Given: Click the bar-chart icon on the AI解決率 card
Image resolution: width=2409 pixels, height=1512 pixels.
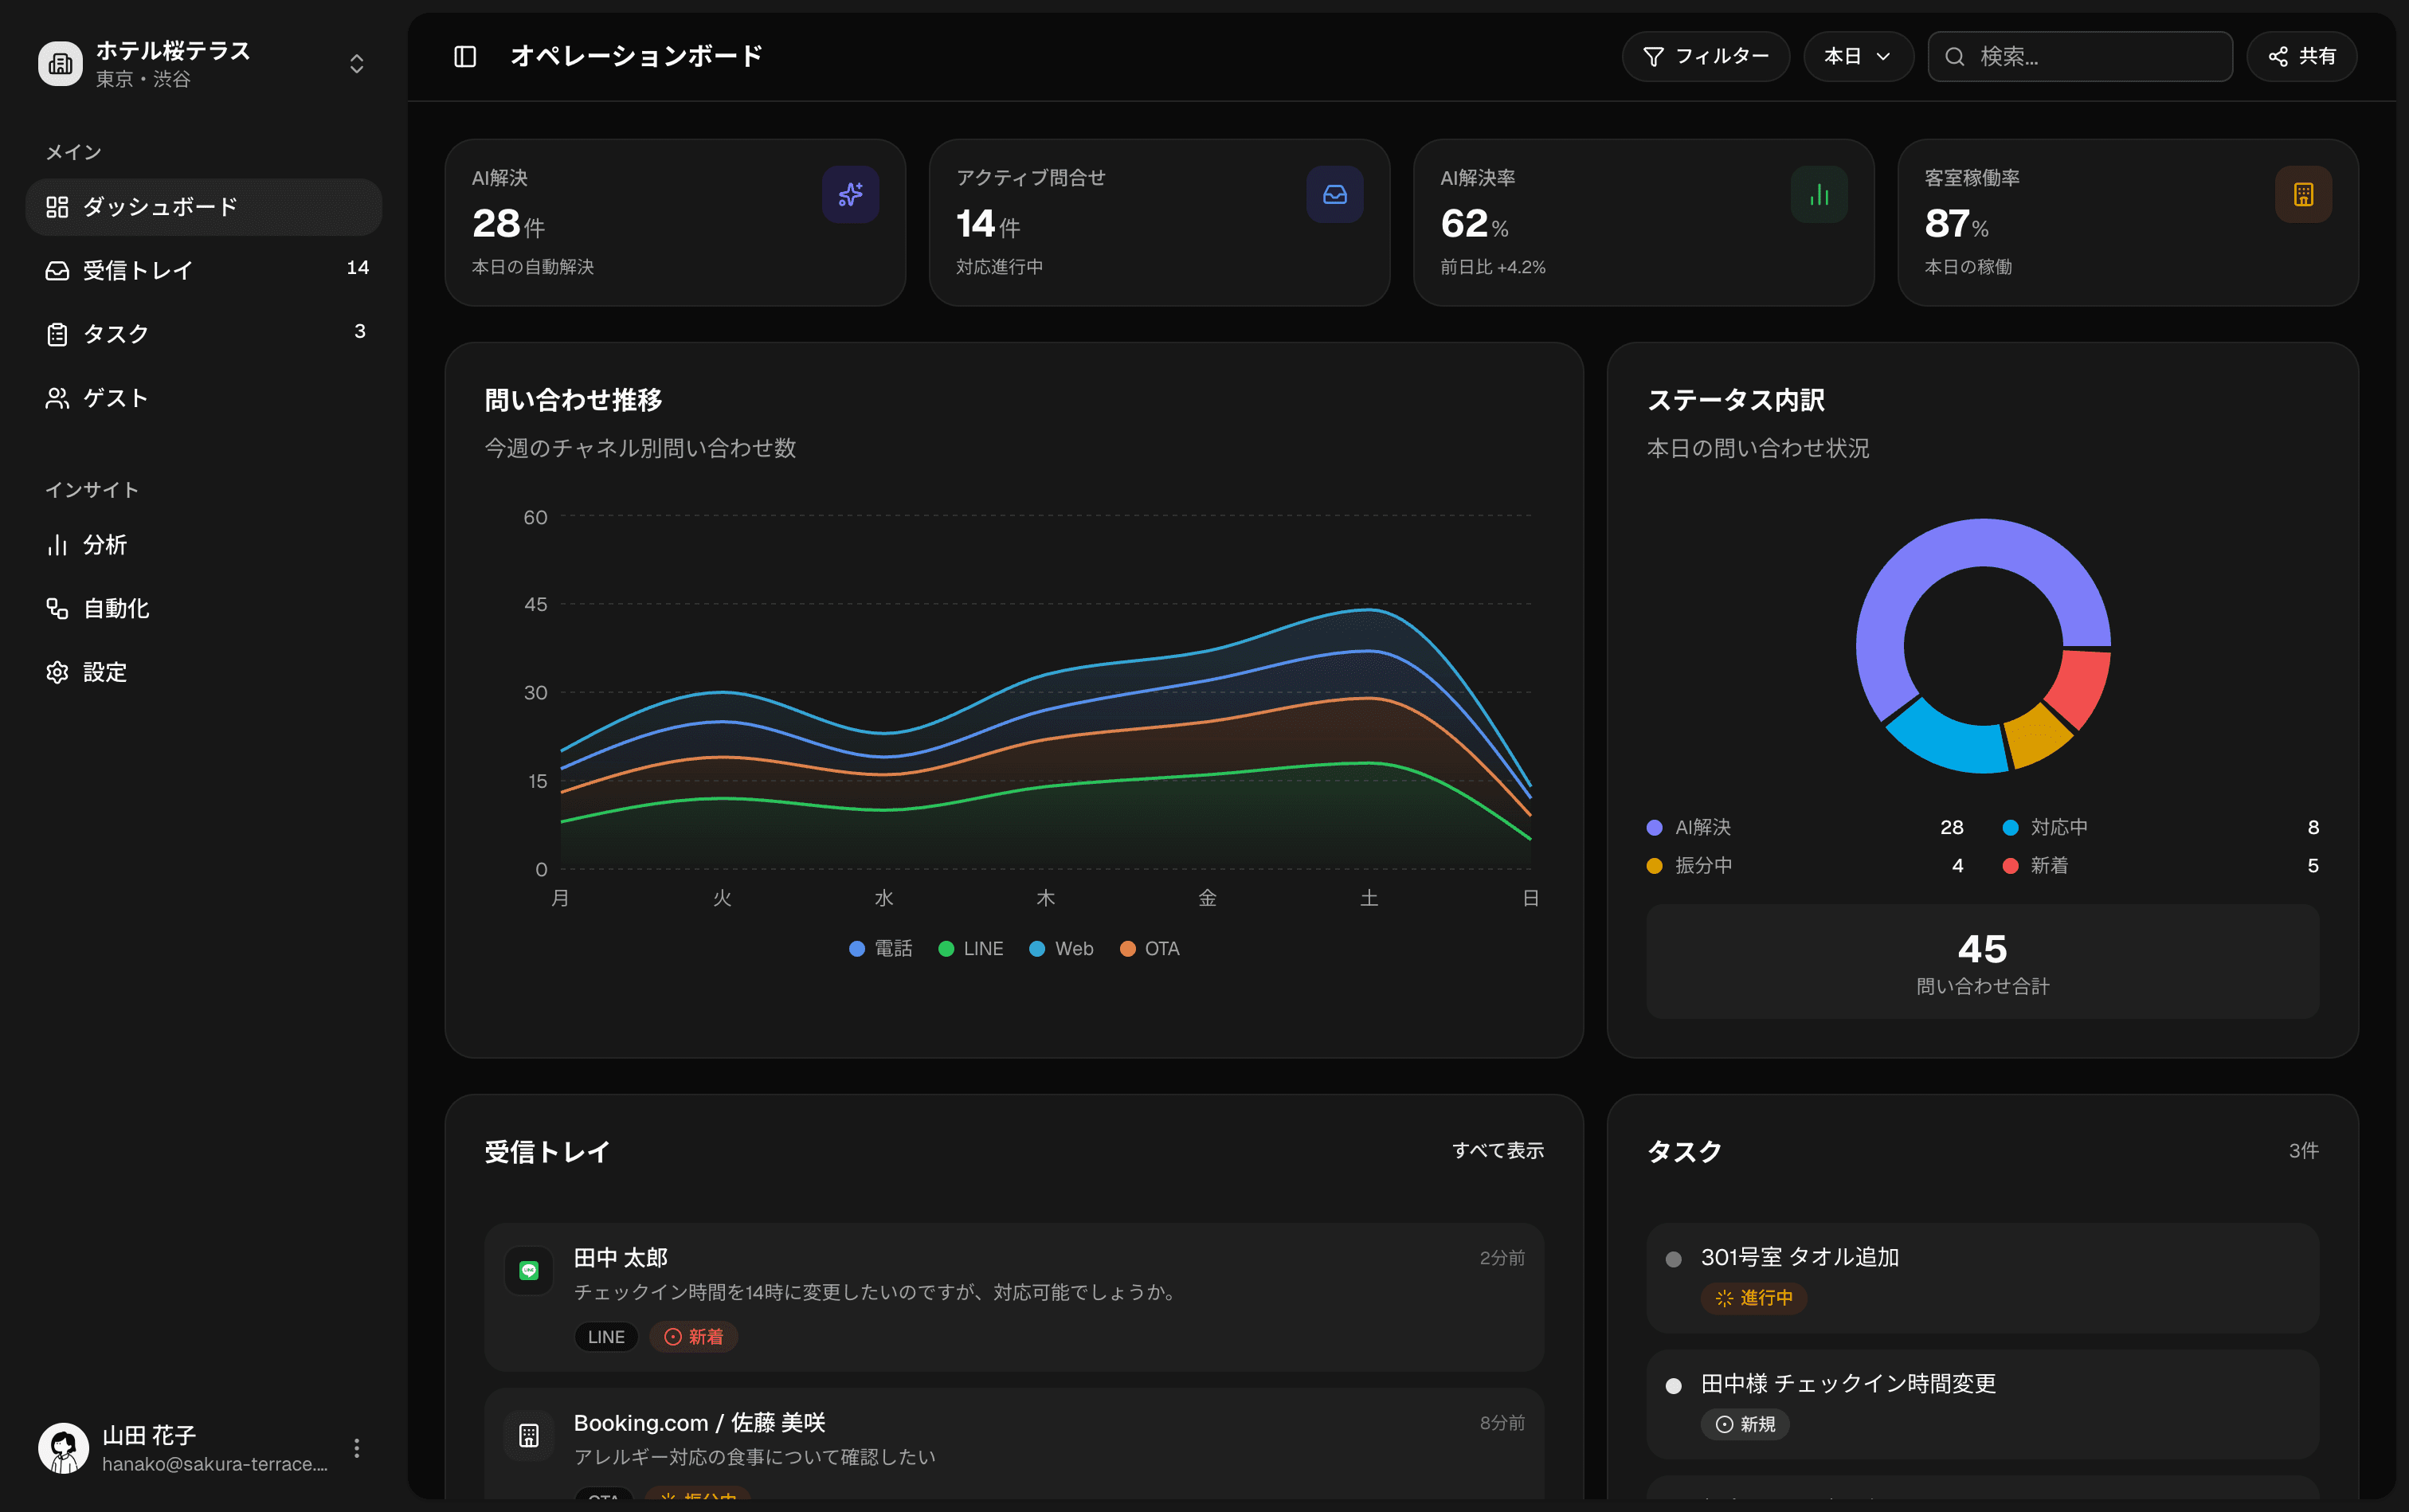Looking at the screenshot, I should point(1818,194).
